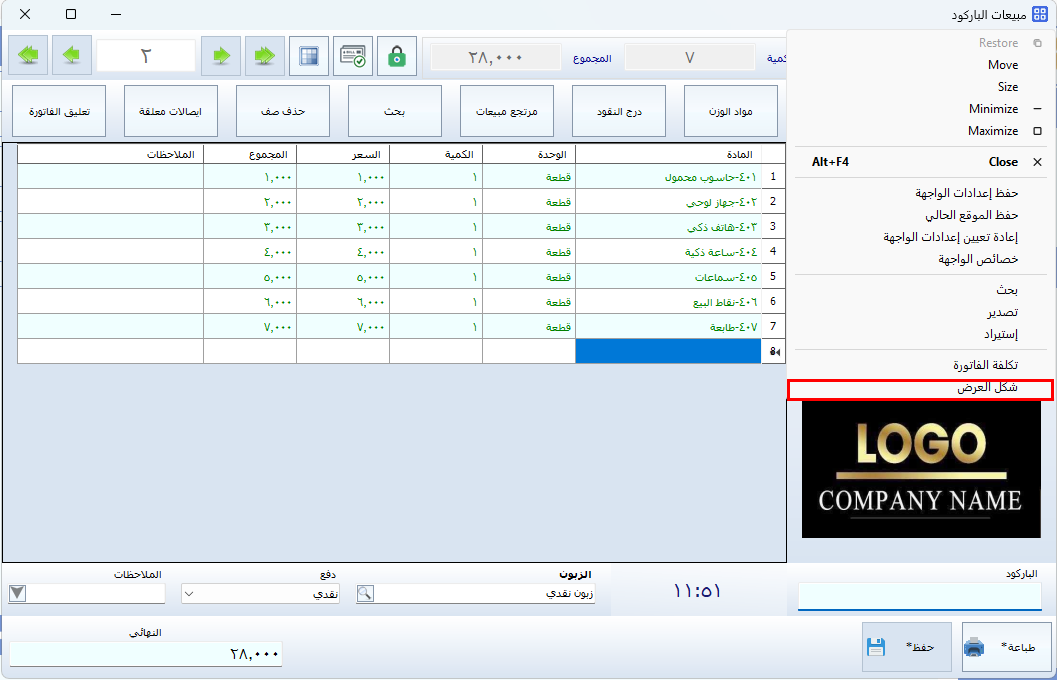Choose Minimize from the system menu
The width and height of the screenshot is (1057, 680).
point(921,109)
